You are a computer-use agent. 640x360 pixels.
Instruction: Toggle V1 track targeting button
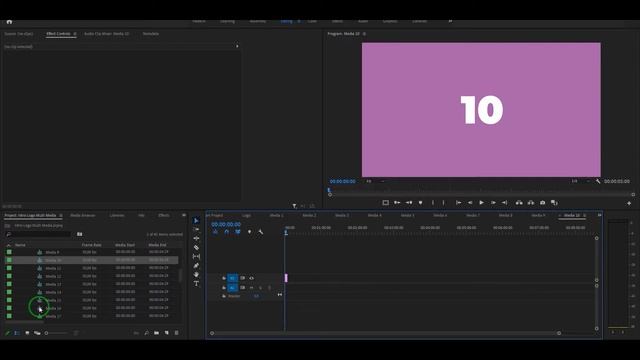(x=232, y=278)
